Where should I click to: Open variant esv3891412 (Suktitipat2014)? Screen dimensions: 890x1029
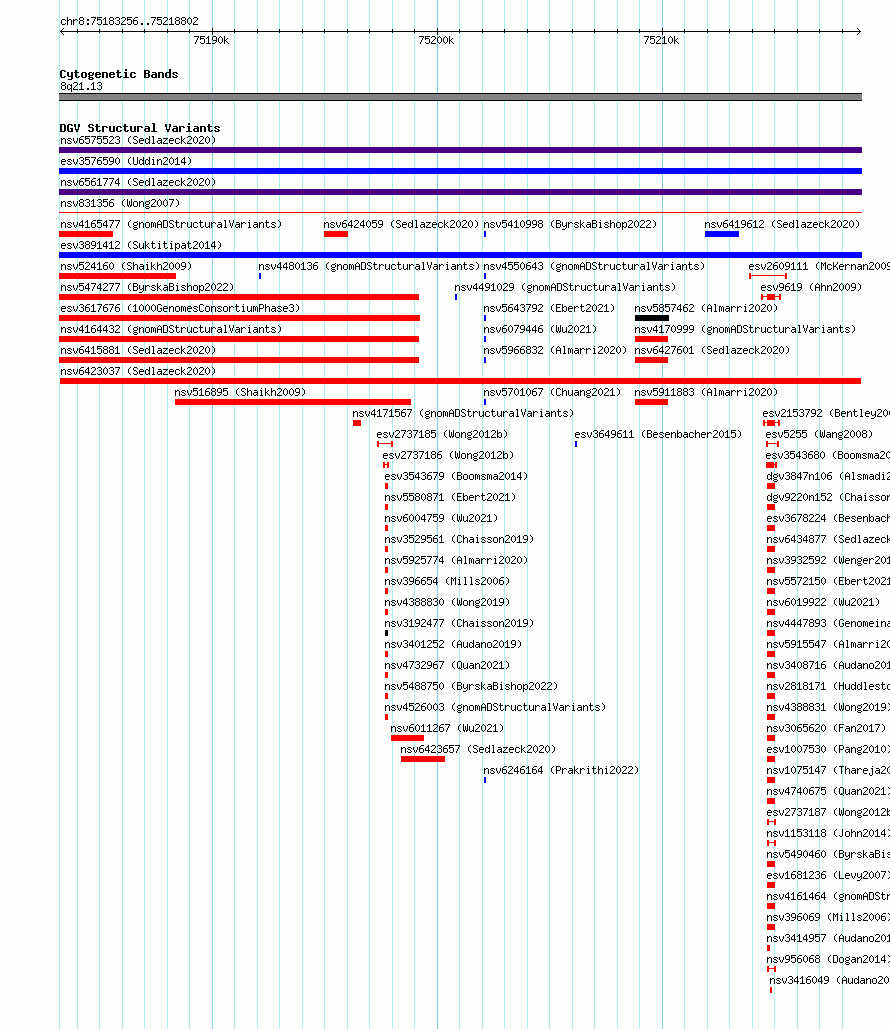(x=141, y=245)
